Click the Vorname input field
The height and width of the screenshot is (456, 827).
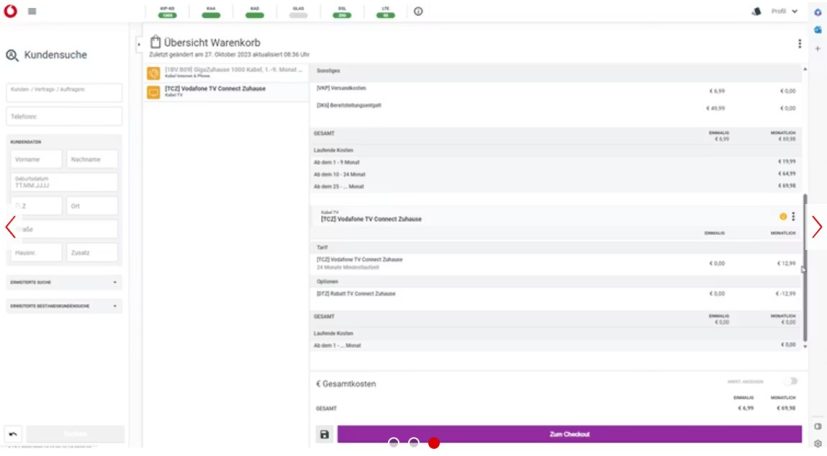click(35, 159)
